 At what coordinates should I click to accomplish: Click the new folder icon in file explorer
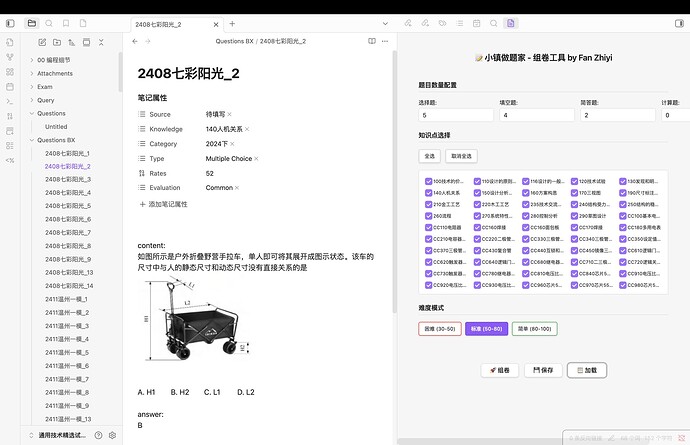[x=57, y=42]
